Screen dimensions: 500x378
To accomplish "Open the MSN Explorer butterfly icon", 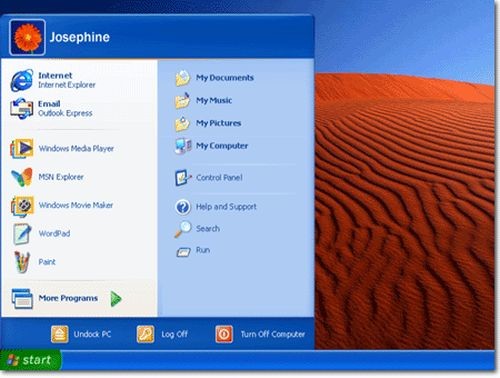I will point(22,177).
